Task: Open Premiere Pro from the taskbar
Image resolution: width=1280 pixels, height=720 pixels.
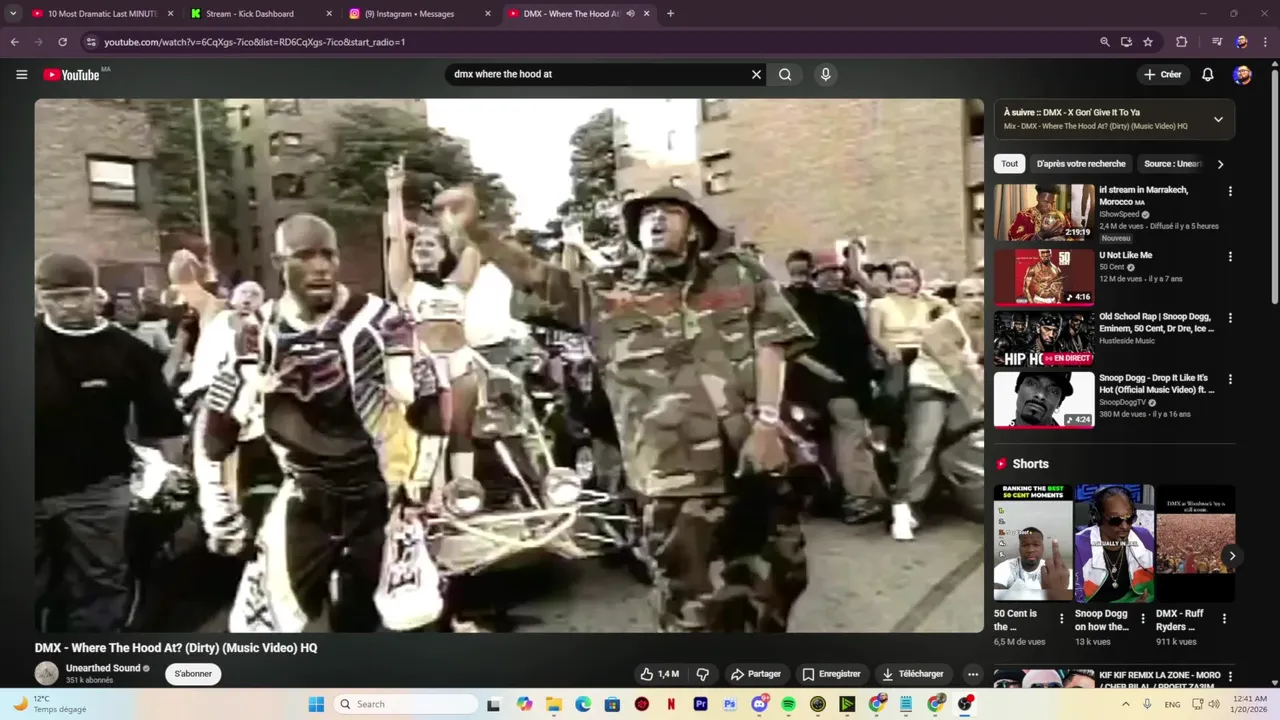Action: pyautogui.click(x=700, y=704)
